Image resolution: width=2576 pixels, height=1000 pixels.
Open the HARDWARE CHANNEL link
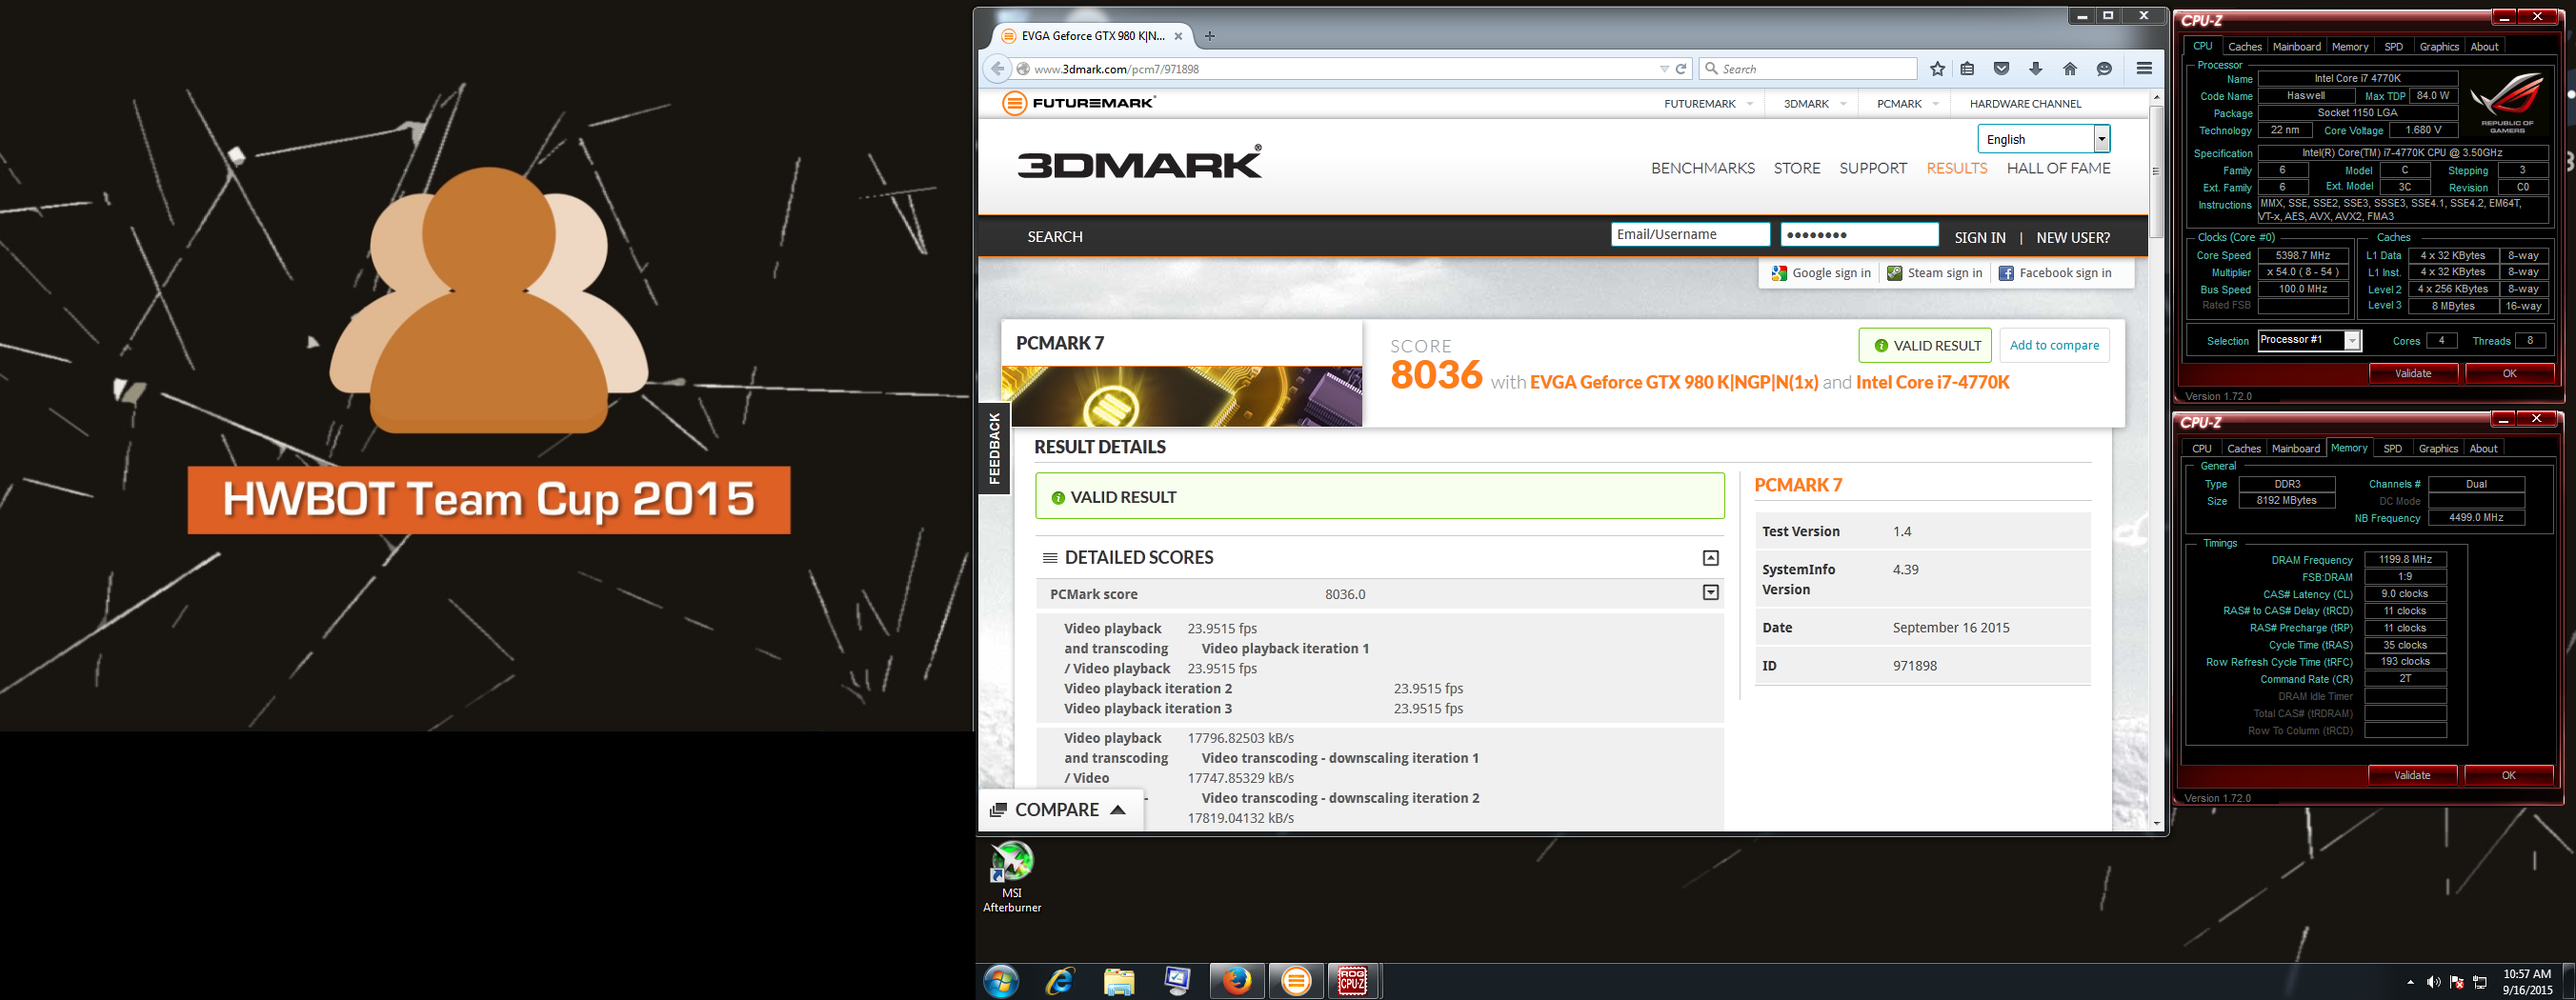click(2025, 104)
